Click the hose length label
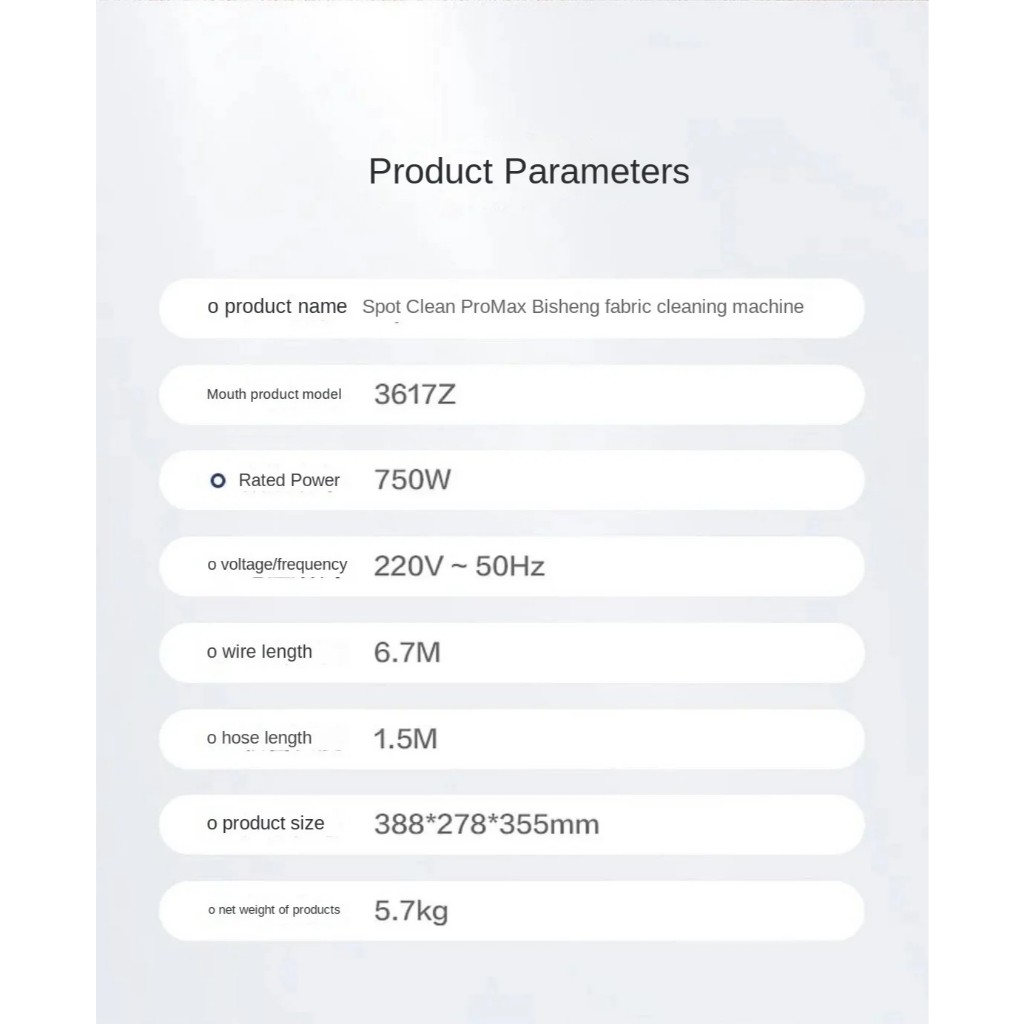Viewport: 1024px width, 1024px height. 266,738
